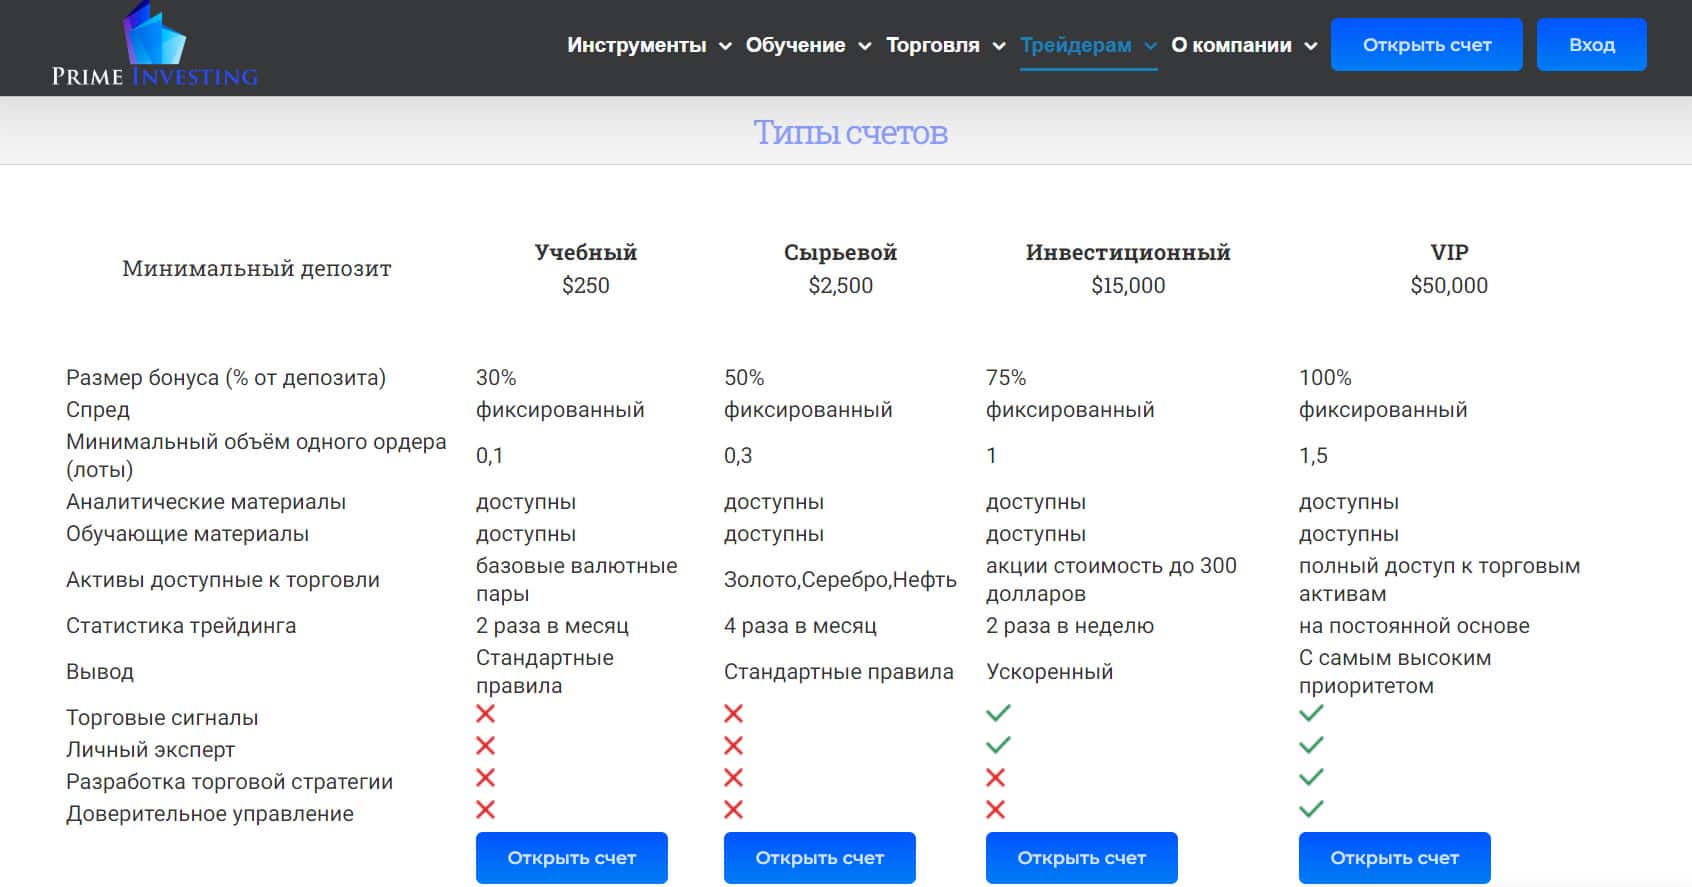Click the green check for VIP trading signals
This screenshot has height=887, width=1692.
1311,713
